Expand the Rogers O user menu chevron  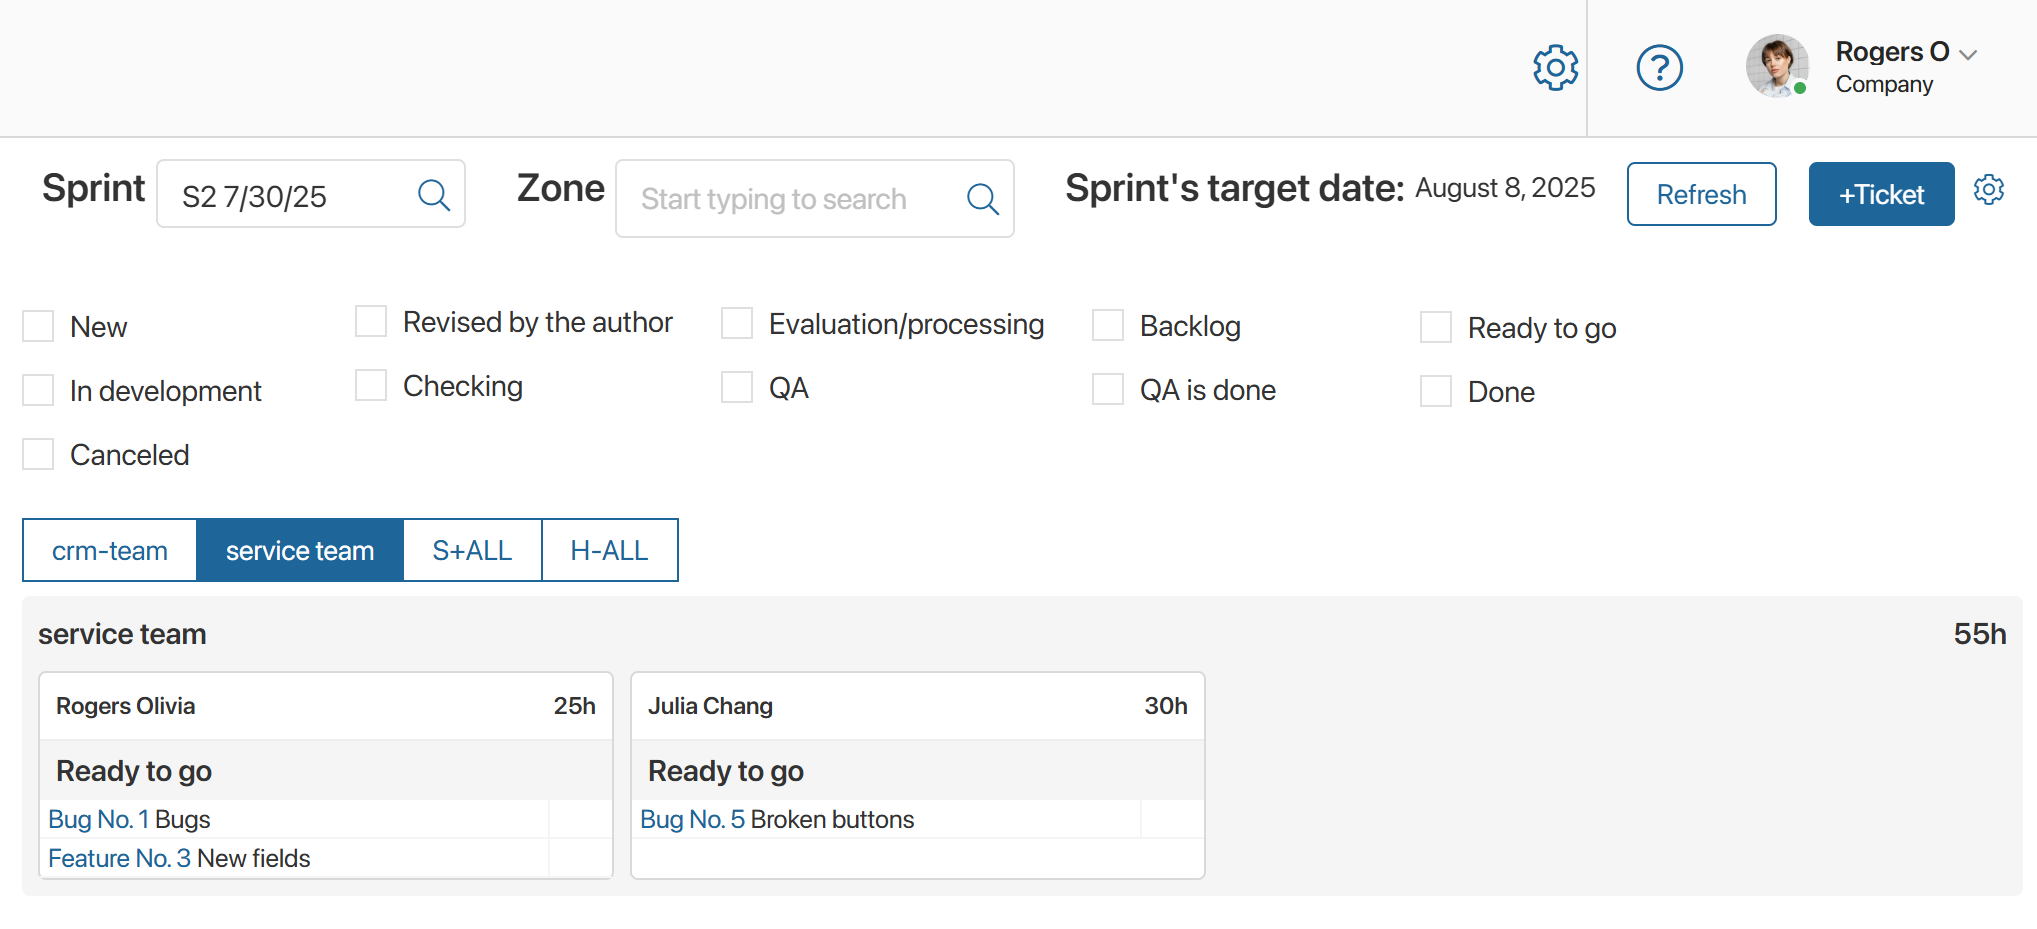coord(1968,55)
